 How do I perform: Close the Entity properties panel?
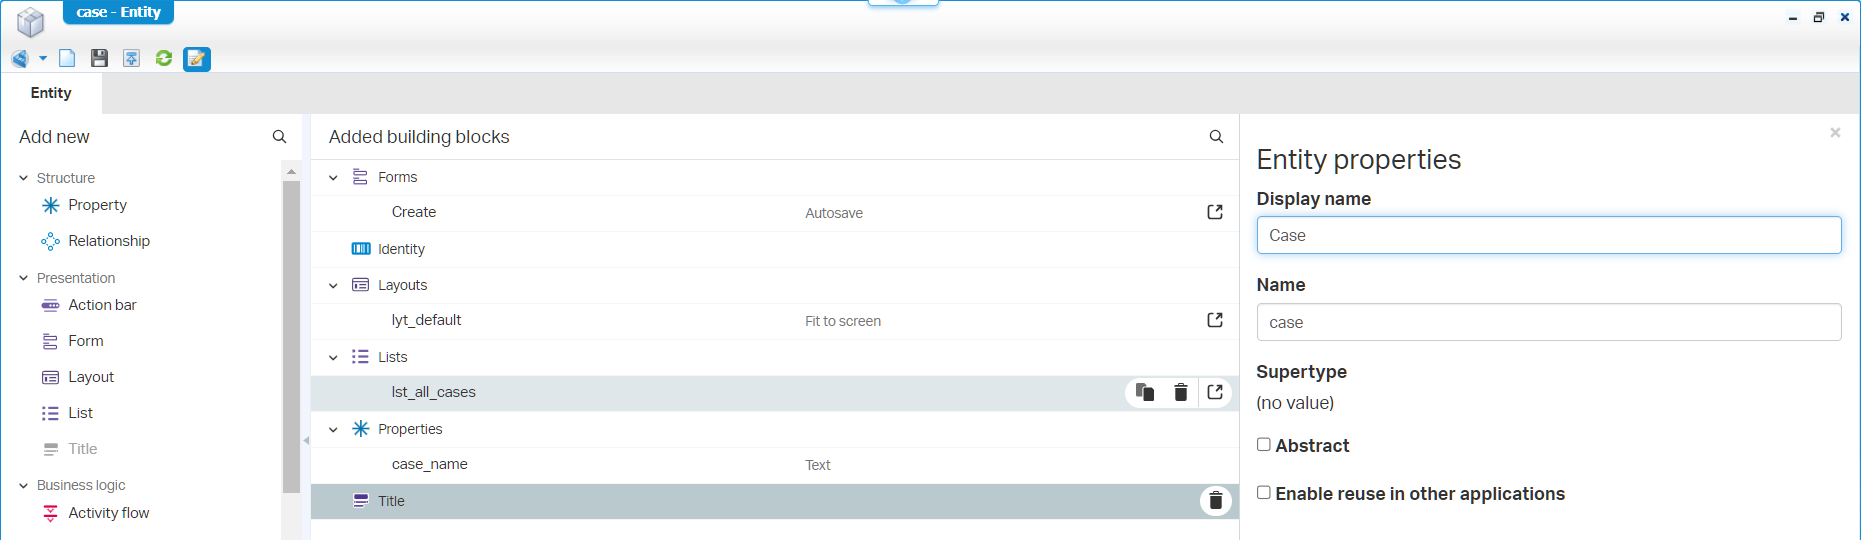pos(1835,133)
